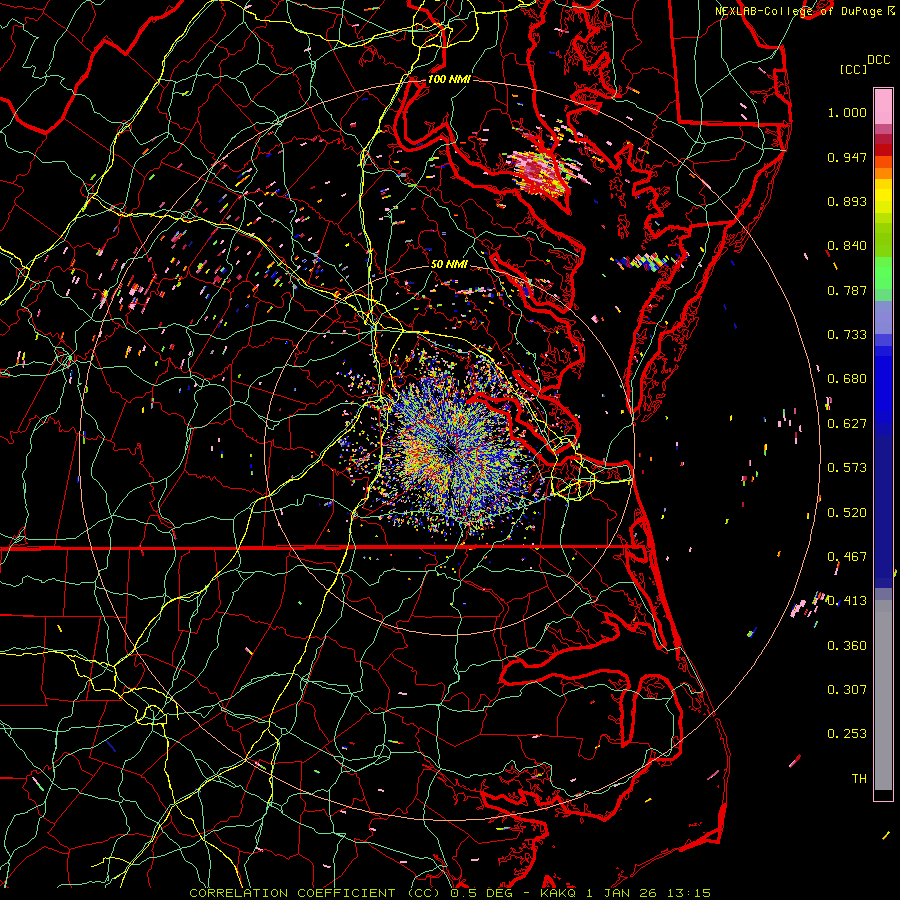Click the [CC] legend unit label
The height and width of the screenshot is (900, 900).
point(854,69)
